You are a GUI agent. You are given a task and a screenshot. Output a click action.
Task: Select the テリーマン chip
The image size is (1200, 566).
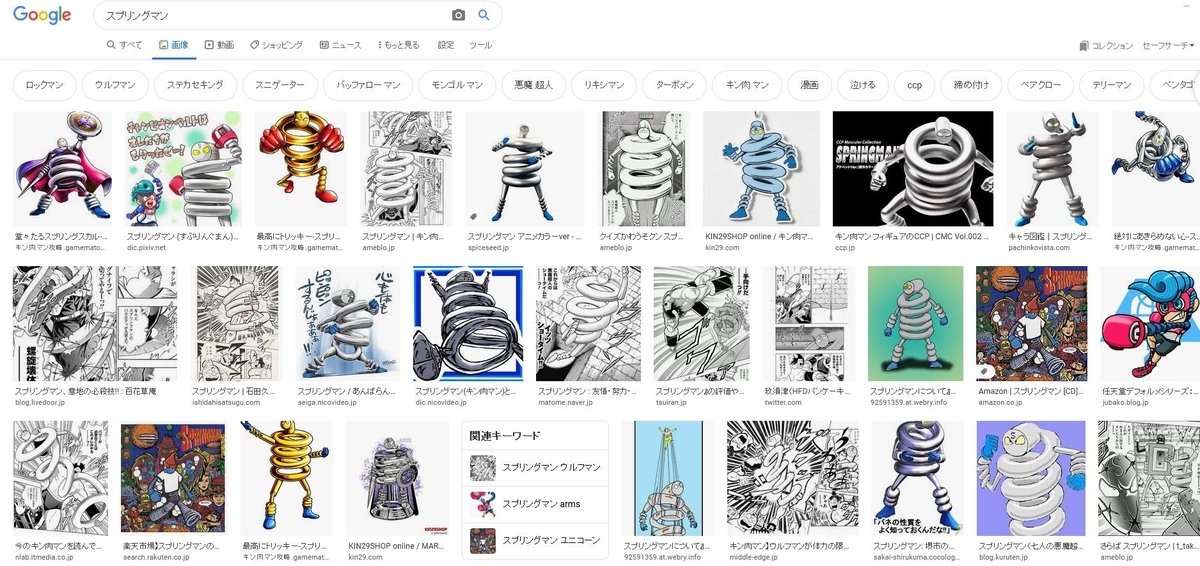click(1112, 85)
